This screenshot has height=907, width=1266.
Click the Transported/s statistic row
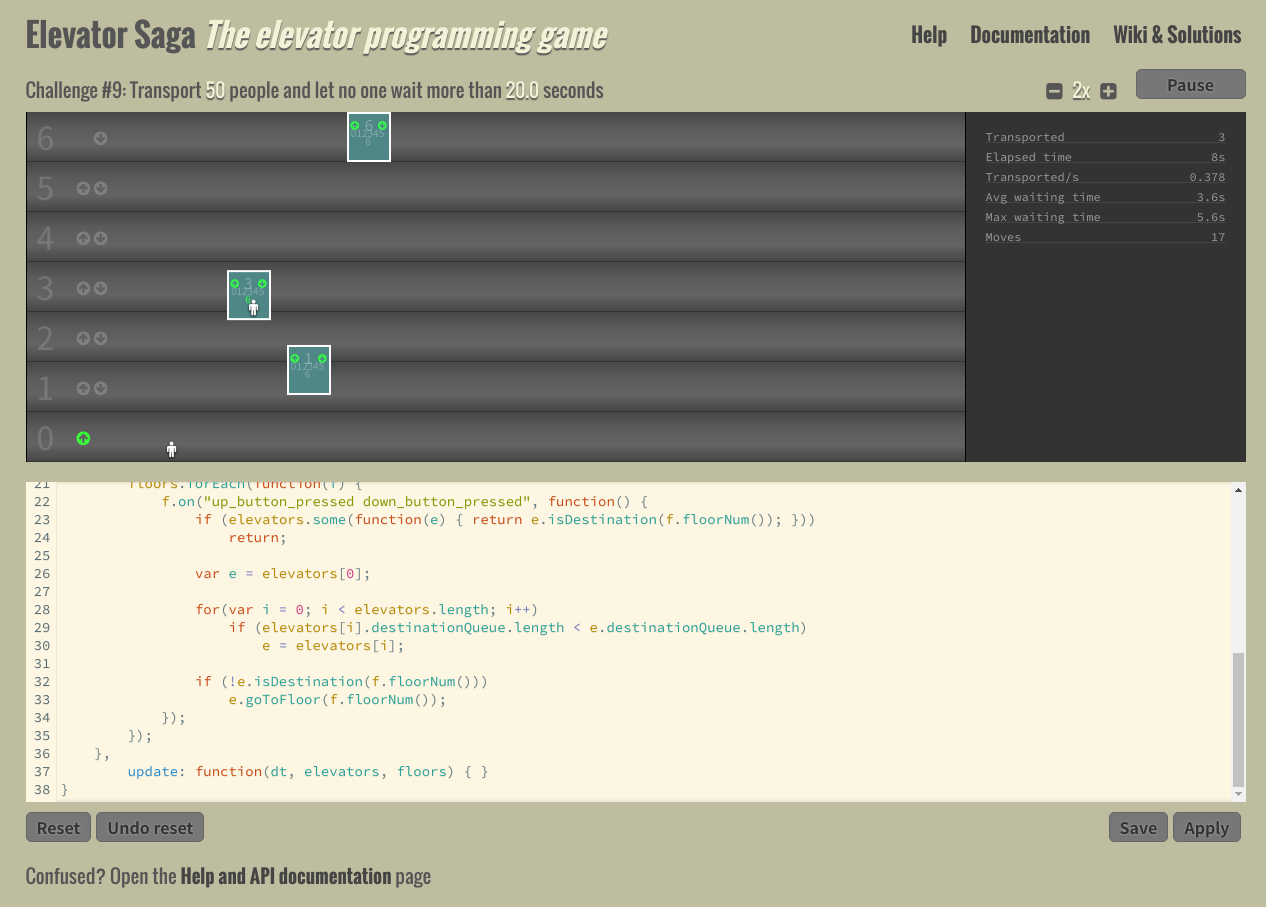point(1105,177)
